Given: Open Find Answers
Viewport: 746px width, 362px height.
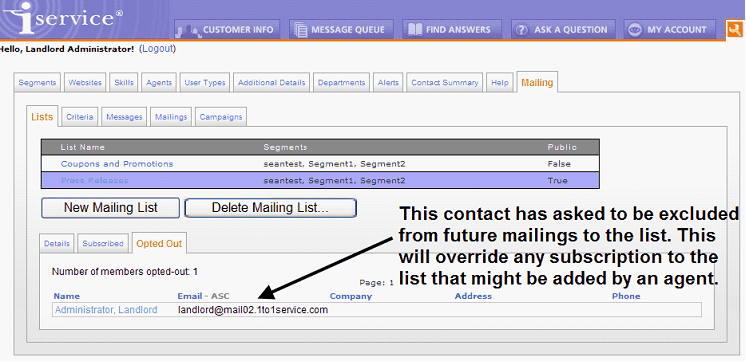Looking at the screenshot, I should [x=452, y=29].
